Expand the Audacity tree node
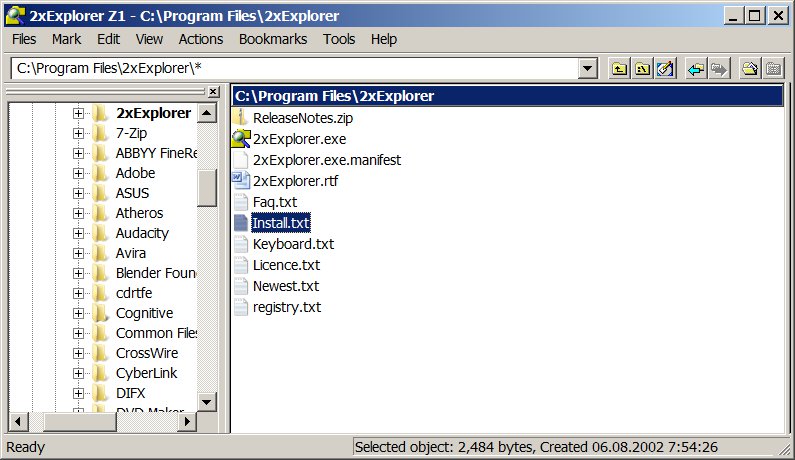This screenshot has height=460, width=795. (78, 233)
